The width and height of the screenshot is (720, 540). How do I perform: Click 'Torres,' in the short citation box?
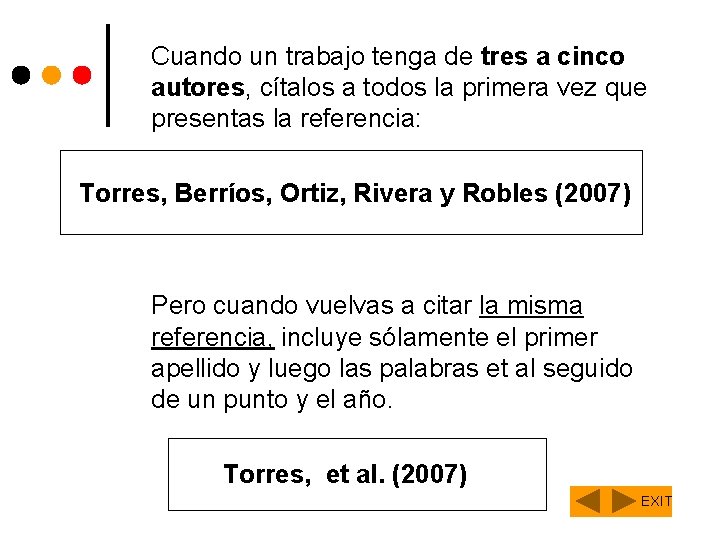[x=267, y=474]
